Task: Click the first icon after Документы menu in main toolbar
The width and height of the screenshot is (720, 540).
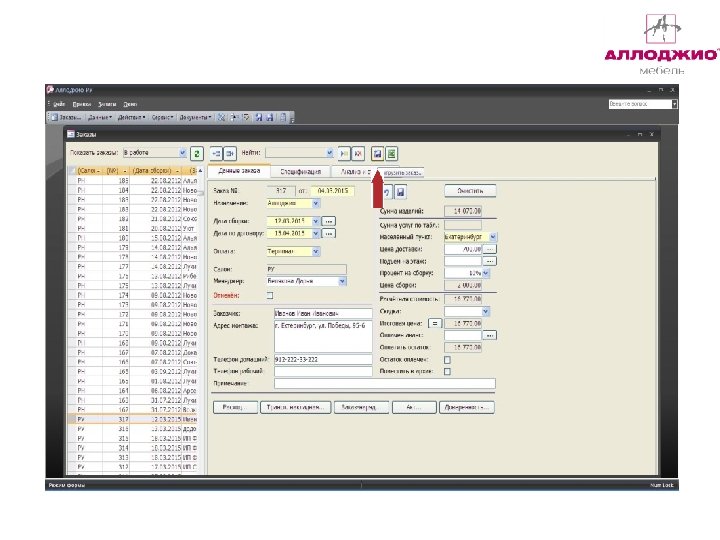Action: tap(221, 118)
